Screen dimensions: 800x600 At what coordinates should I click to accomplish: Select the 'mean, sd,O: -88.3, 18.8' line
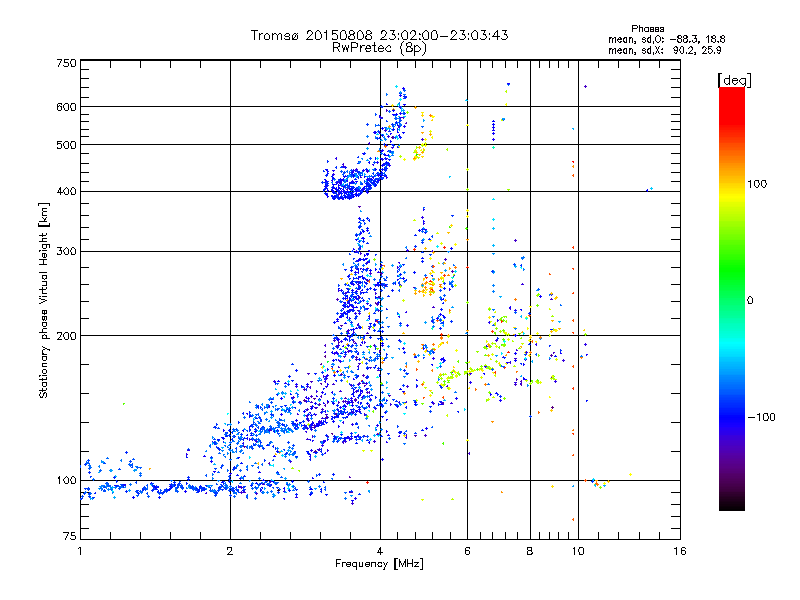pyautogui.click(x=666, y=39)
